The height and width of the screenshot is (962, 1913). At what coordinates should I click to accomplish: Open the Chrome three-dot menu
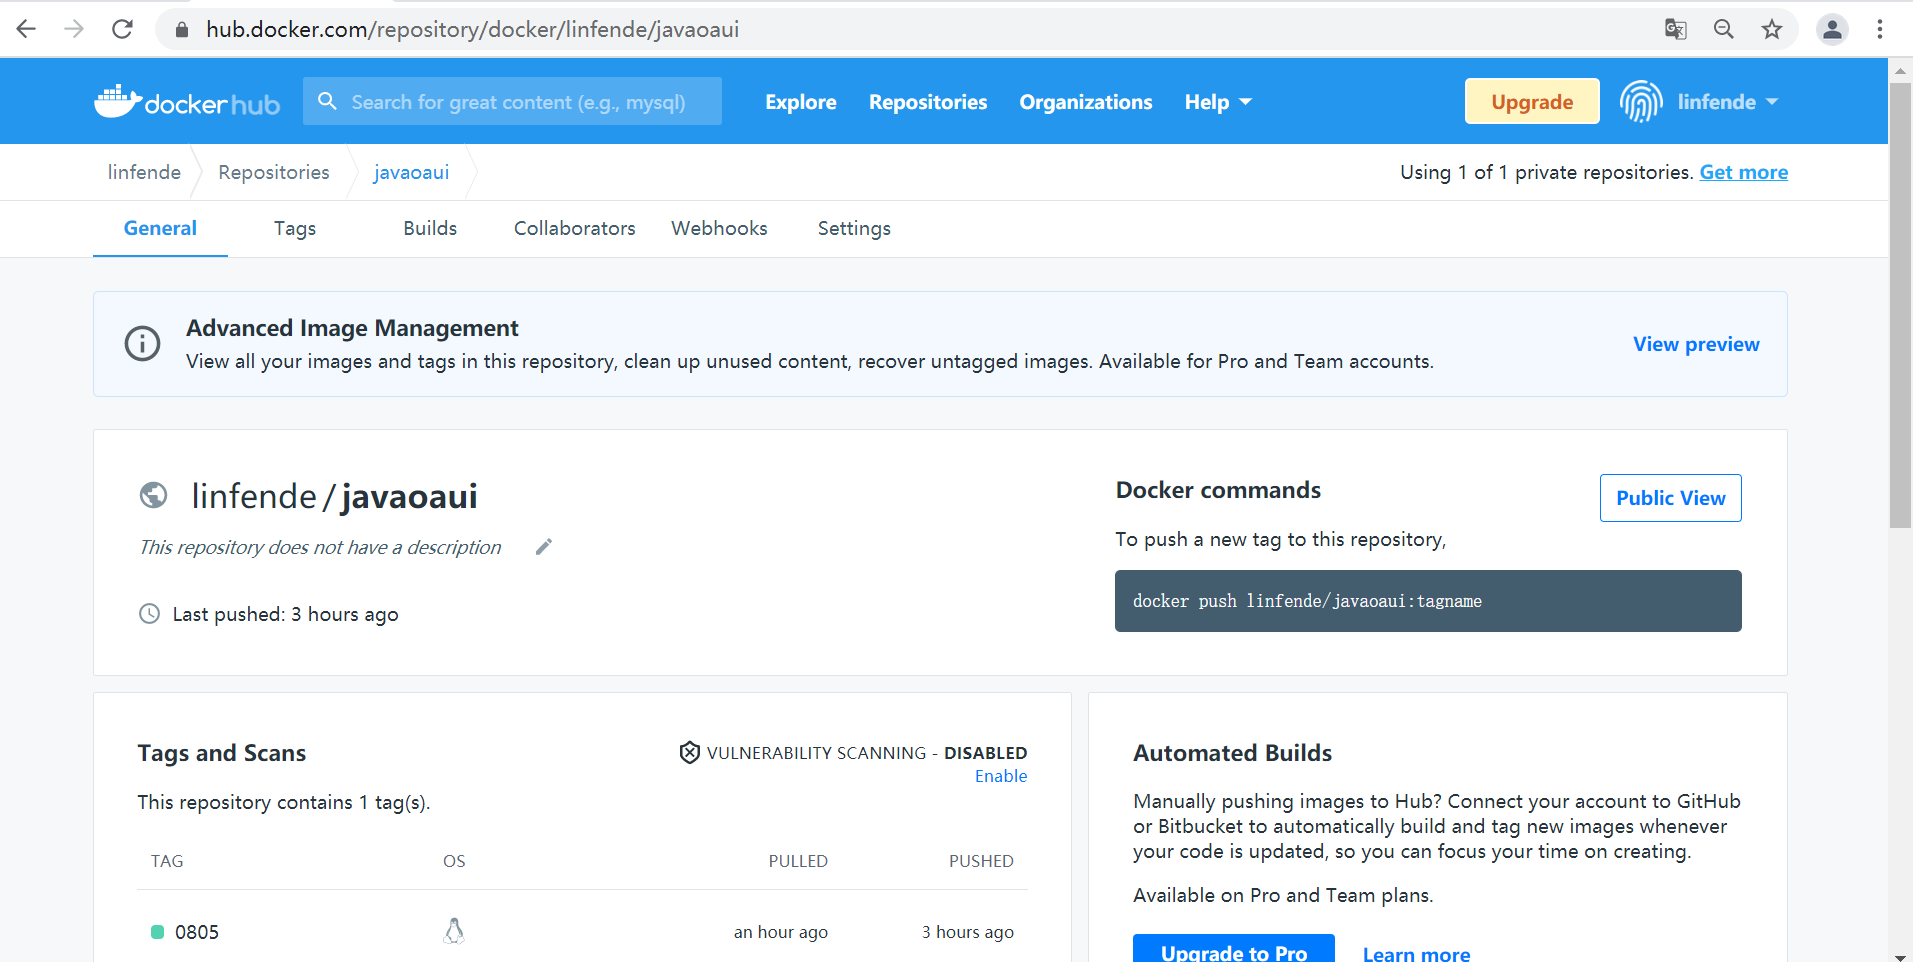coord(1880,29)
